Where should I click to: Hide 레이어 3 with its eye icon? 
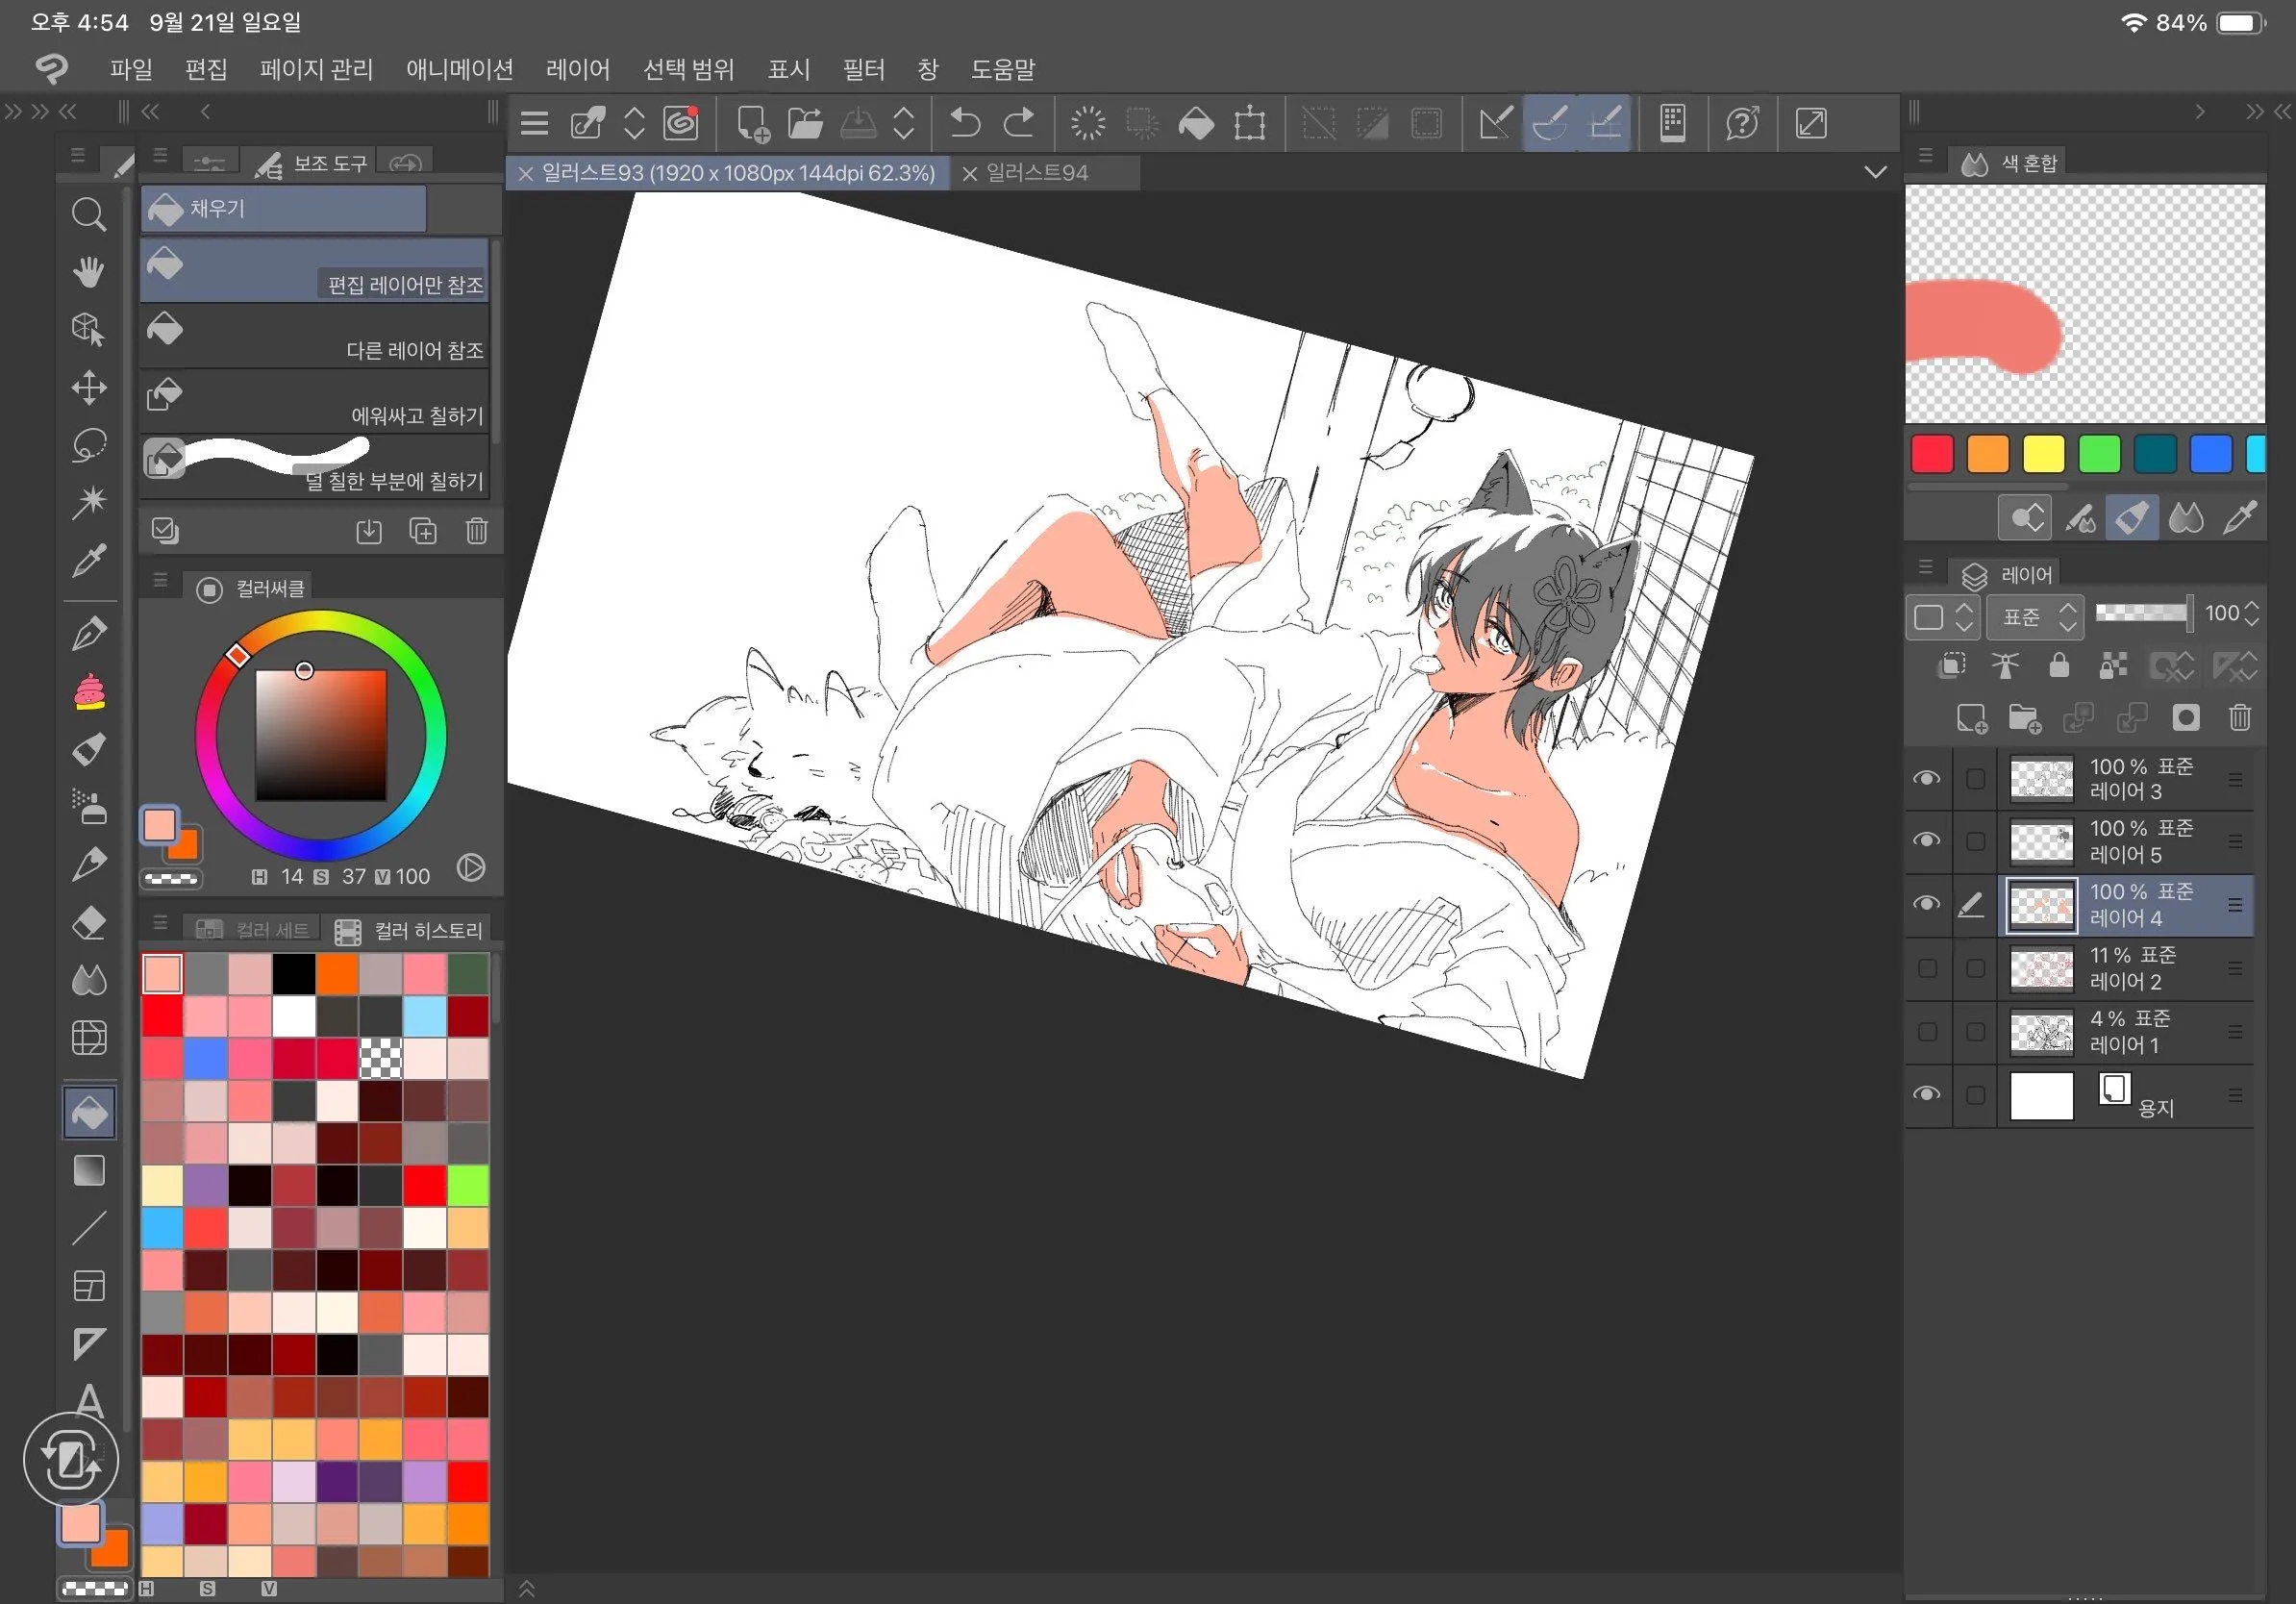pos(1926,778)
